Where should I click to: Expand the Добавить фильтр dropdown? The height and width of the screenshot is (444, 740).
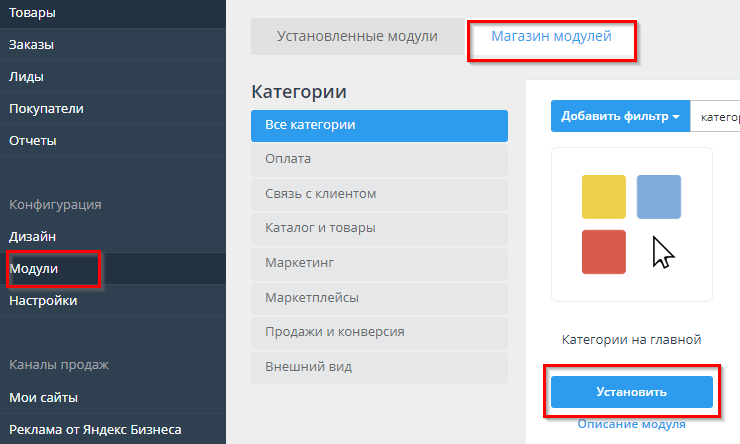pyautogui.click(x=620, y=116)
